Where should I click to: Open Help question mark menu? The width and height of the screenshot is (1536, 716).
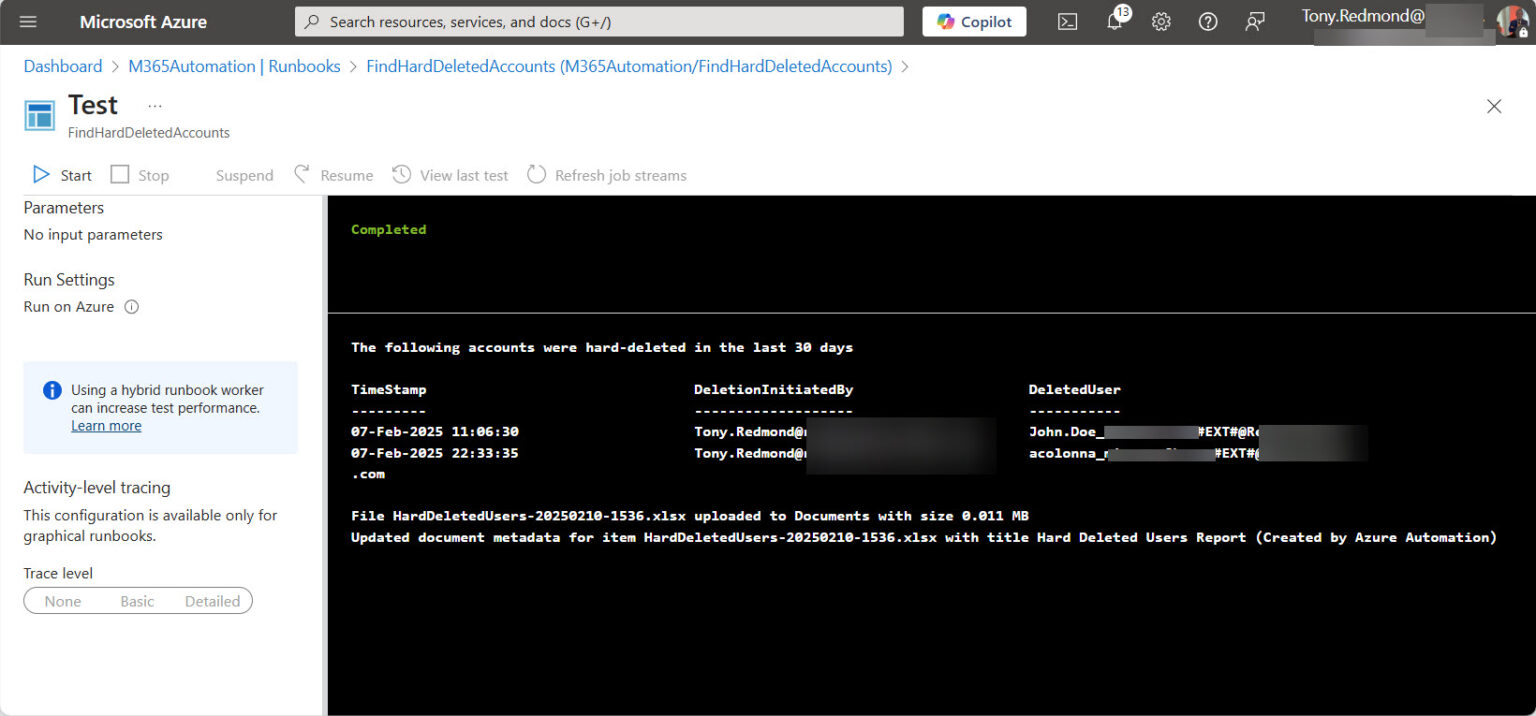coord(1208,22)
